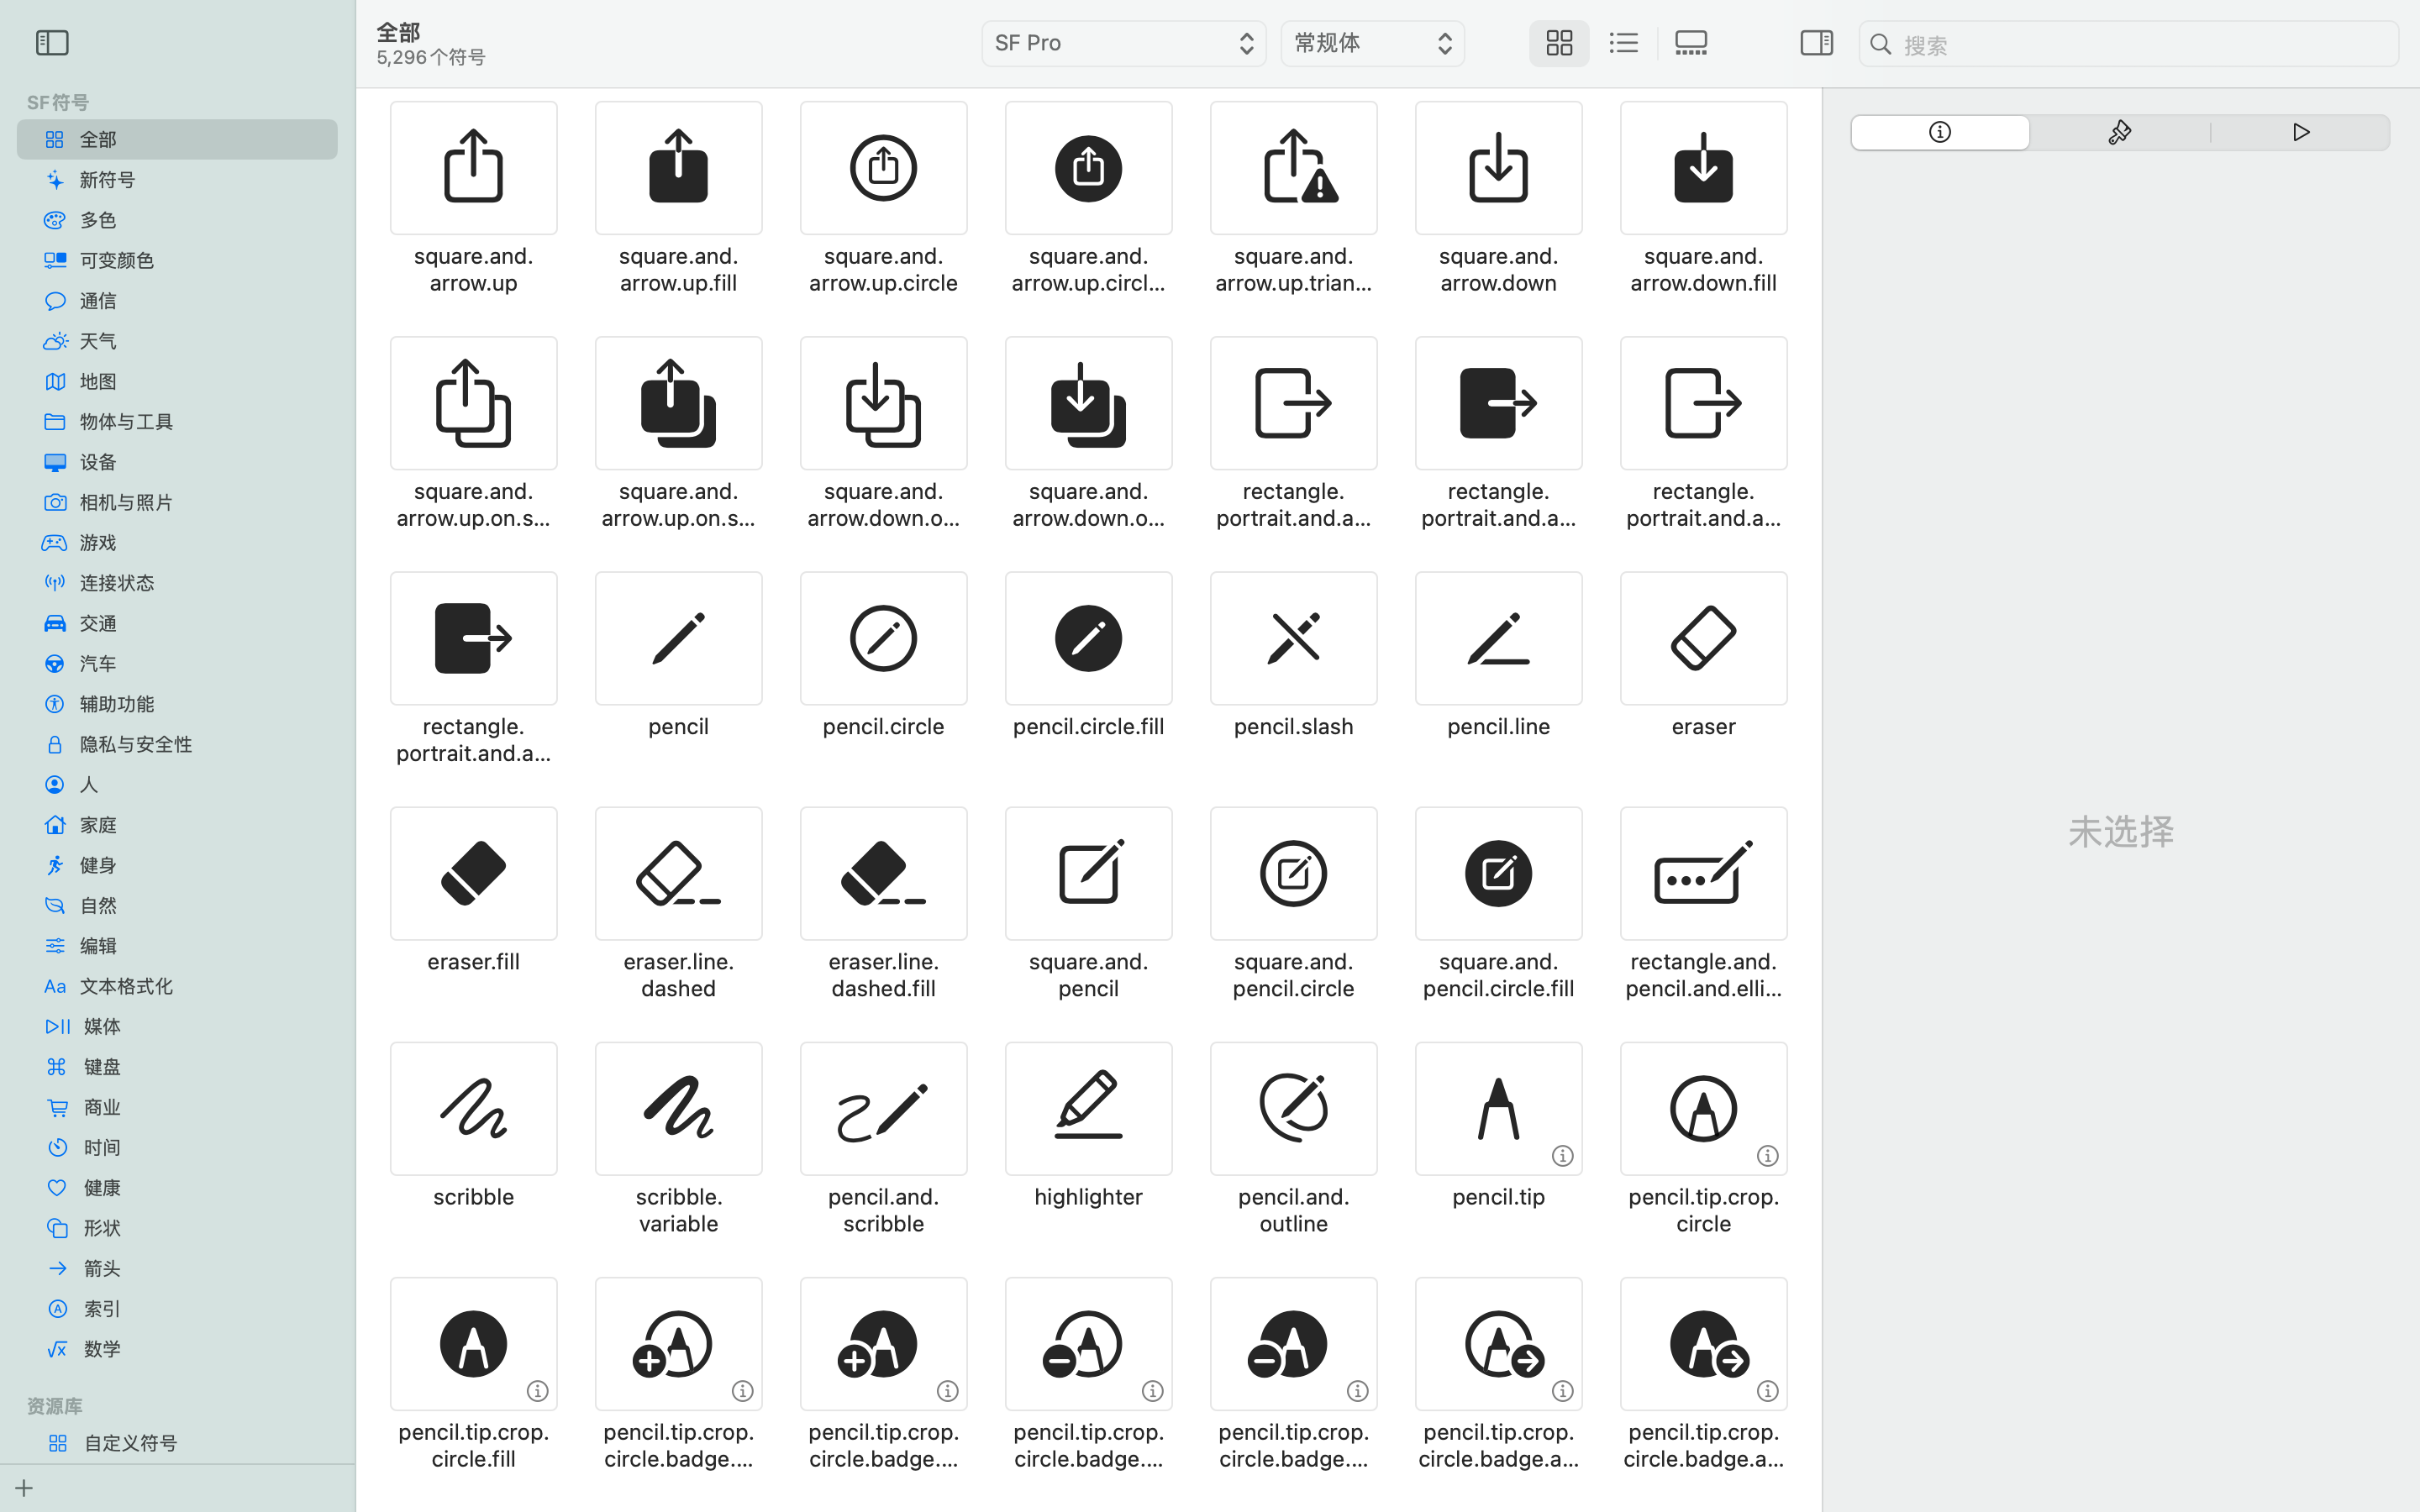This screenshot has width=2420, height=1512.
Task: Open the 天气 category
Action: [98, 341]
